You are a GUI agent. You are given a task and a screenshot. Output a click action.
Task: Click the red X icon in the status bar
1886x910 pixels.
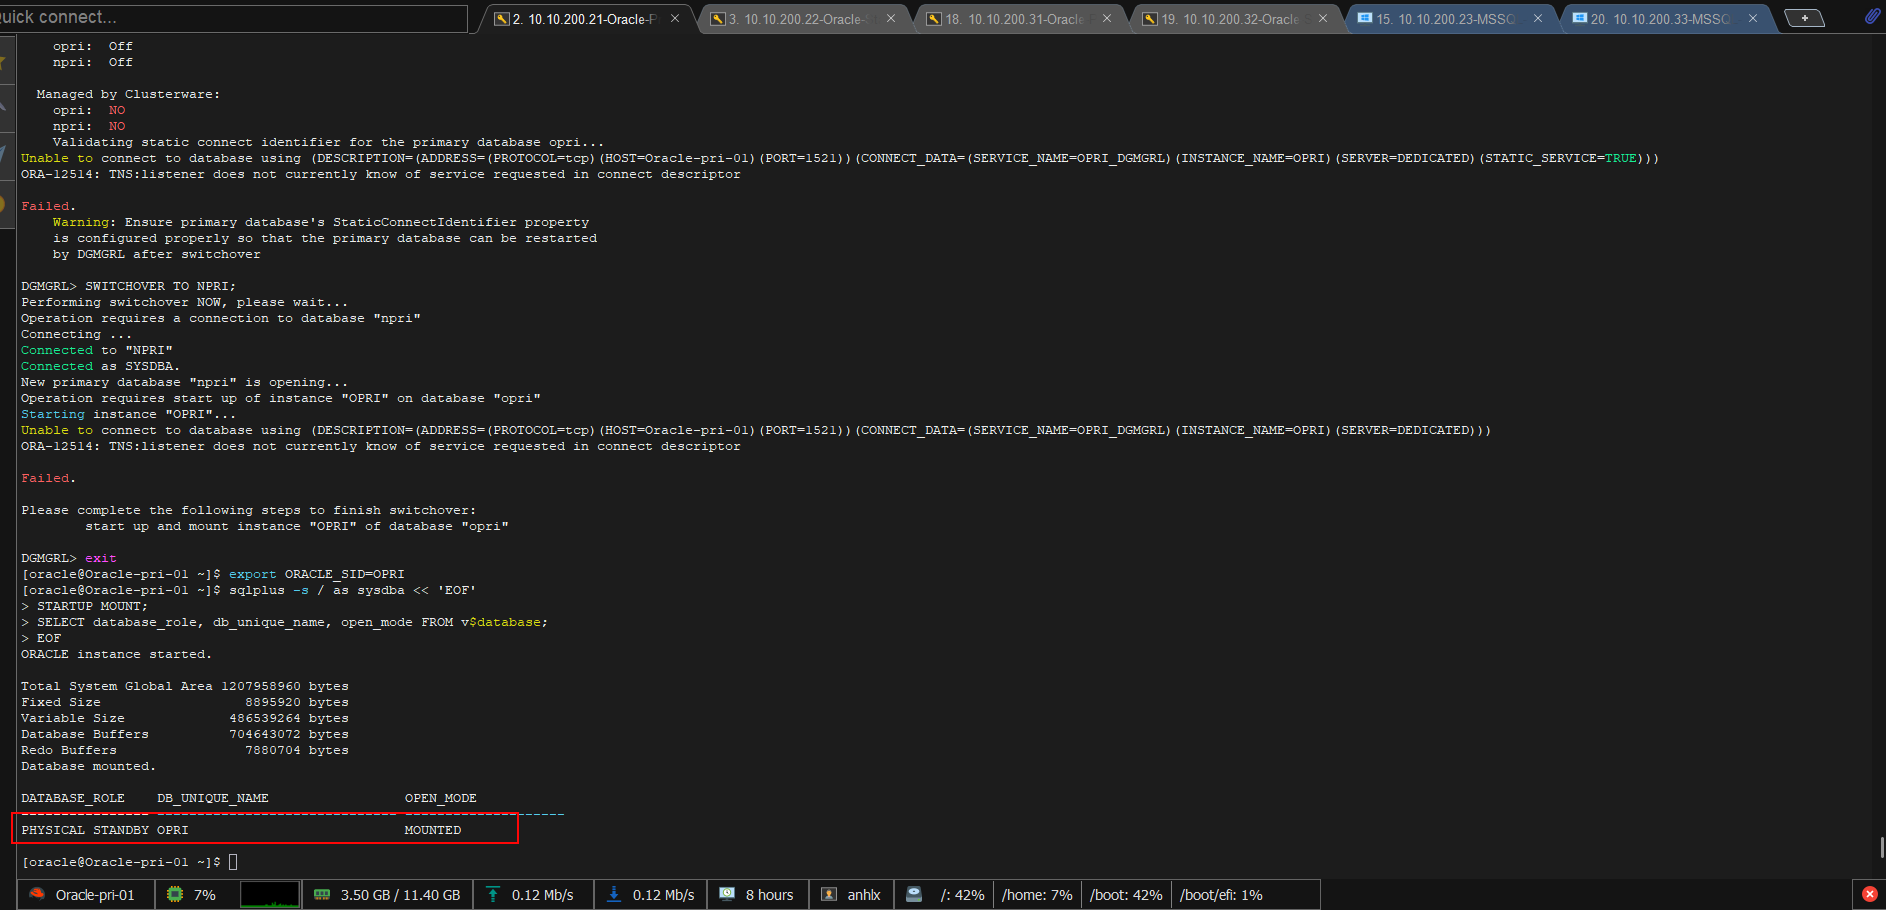tap(1869, 894)
